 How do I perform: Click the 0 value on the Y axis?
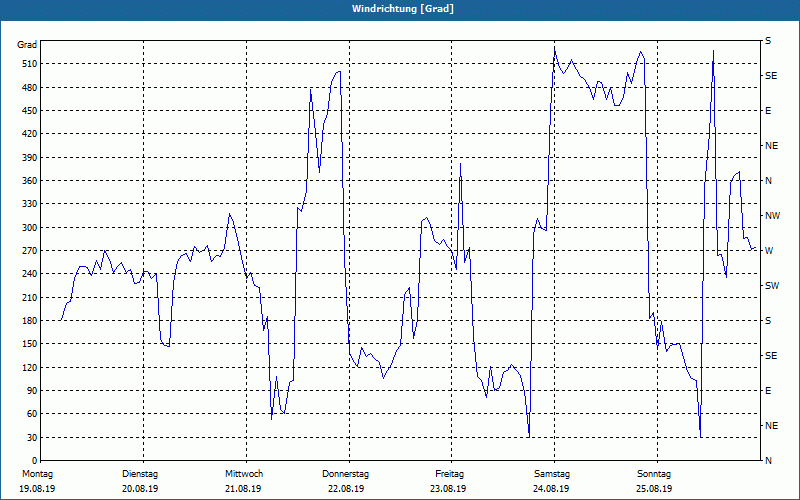[35, 461]
